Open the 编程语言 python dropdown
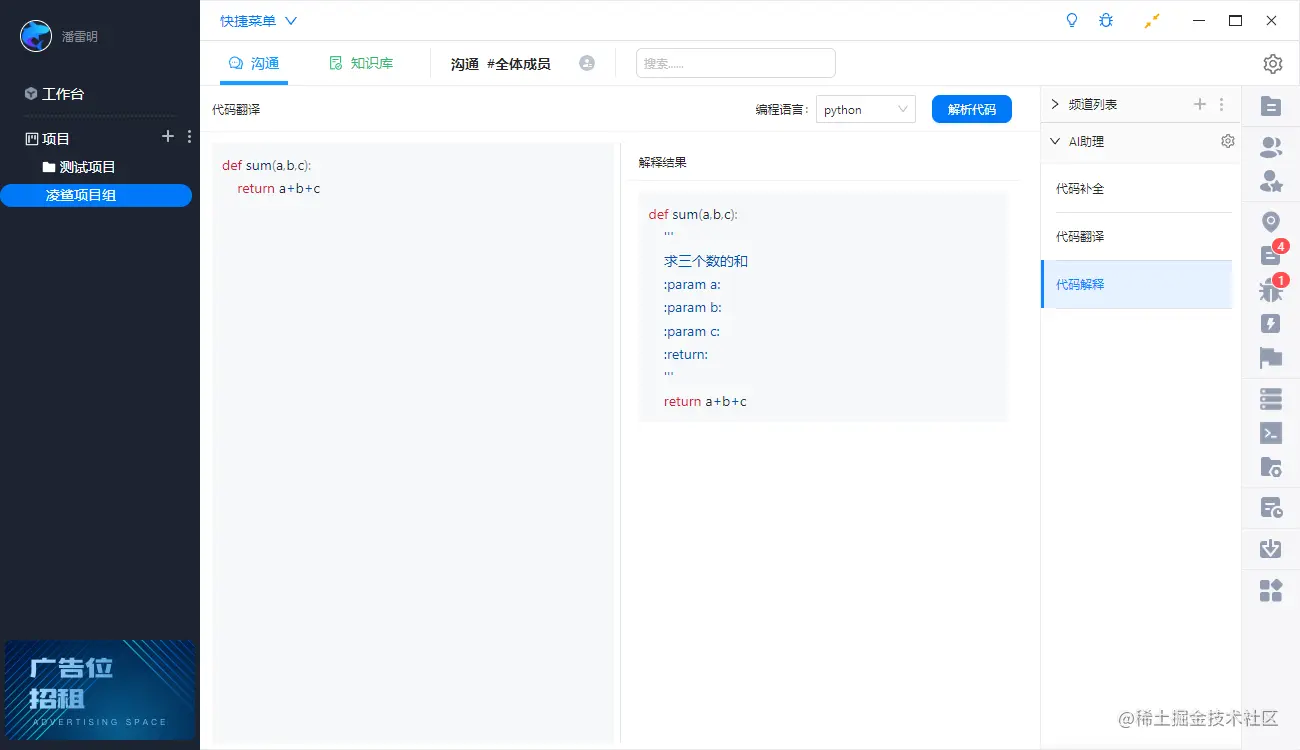Viewport: 1300px width, 750px height. 866,110
